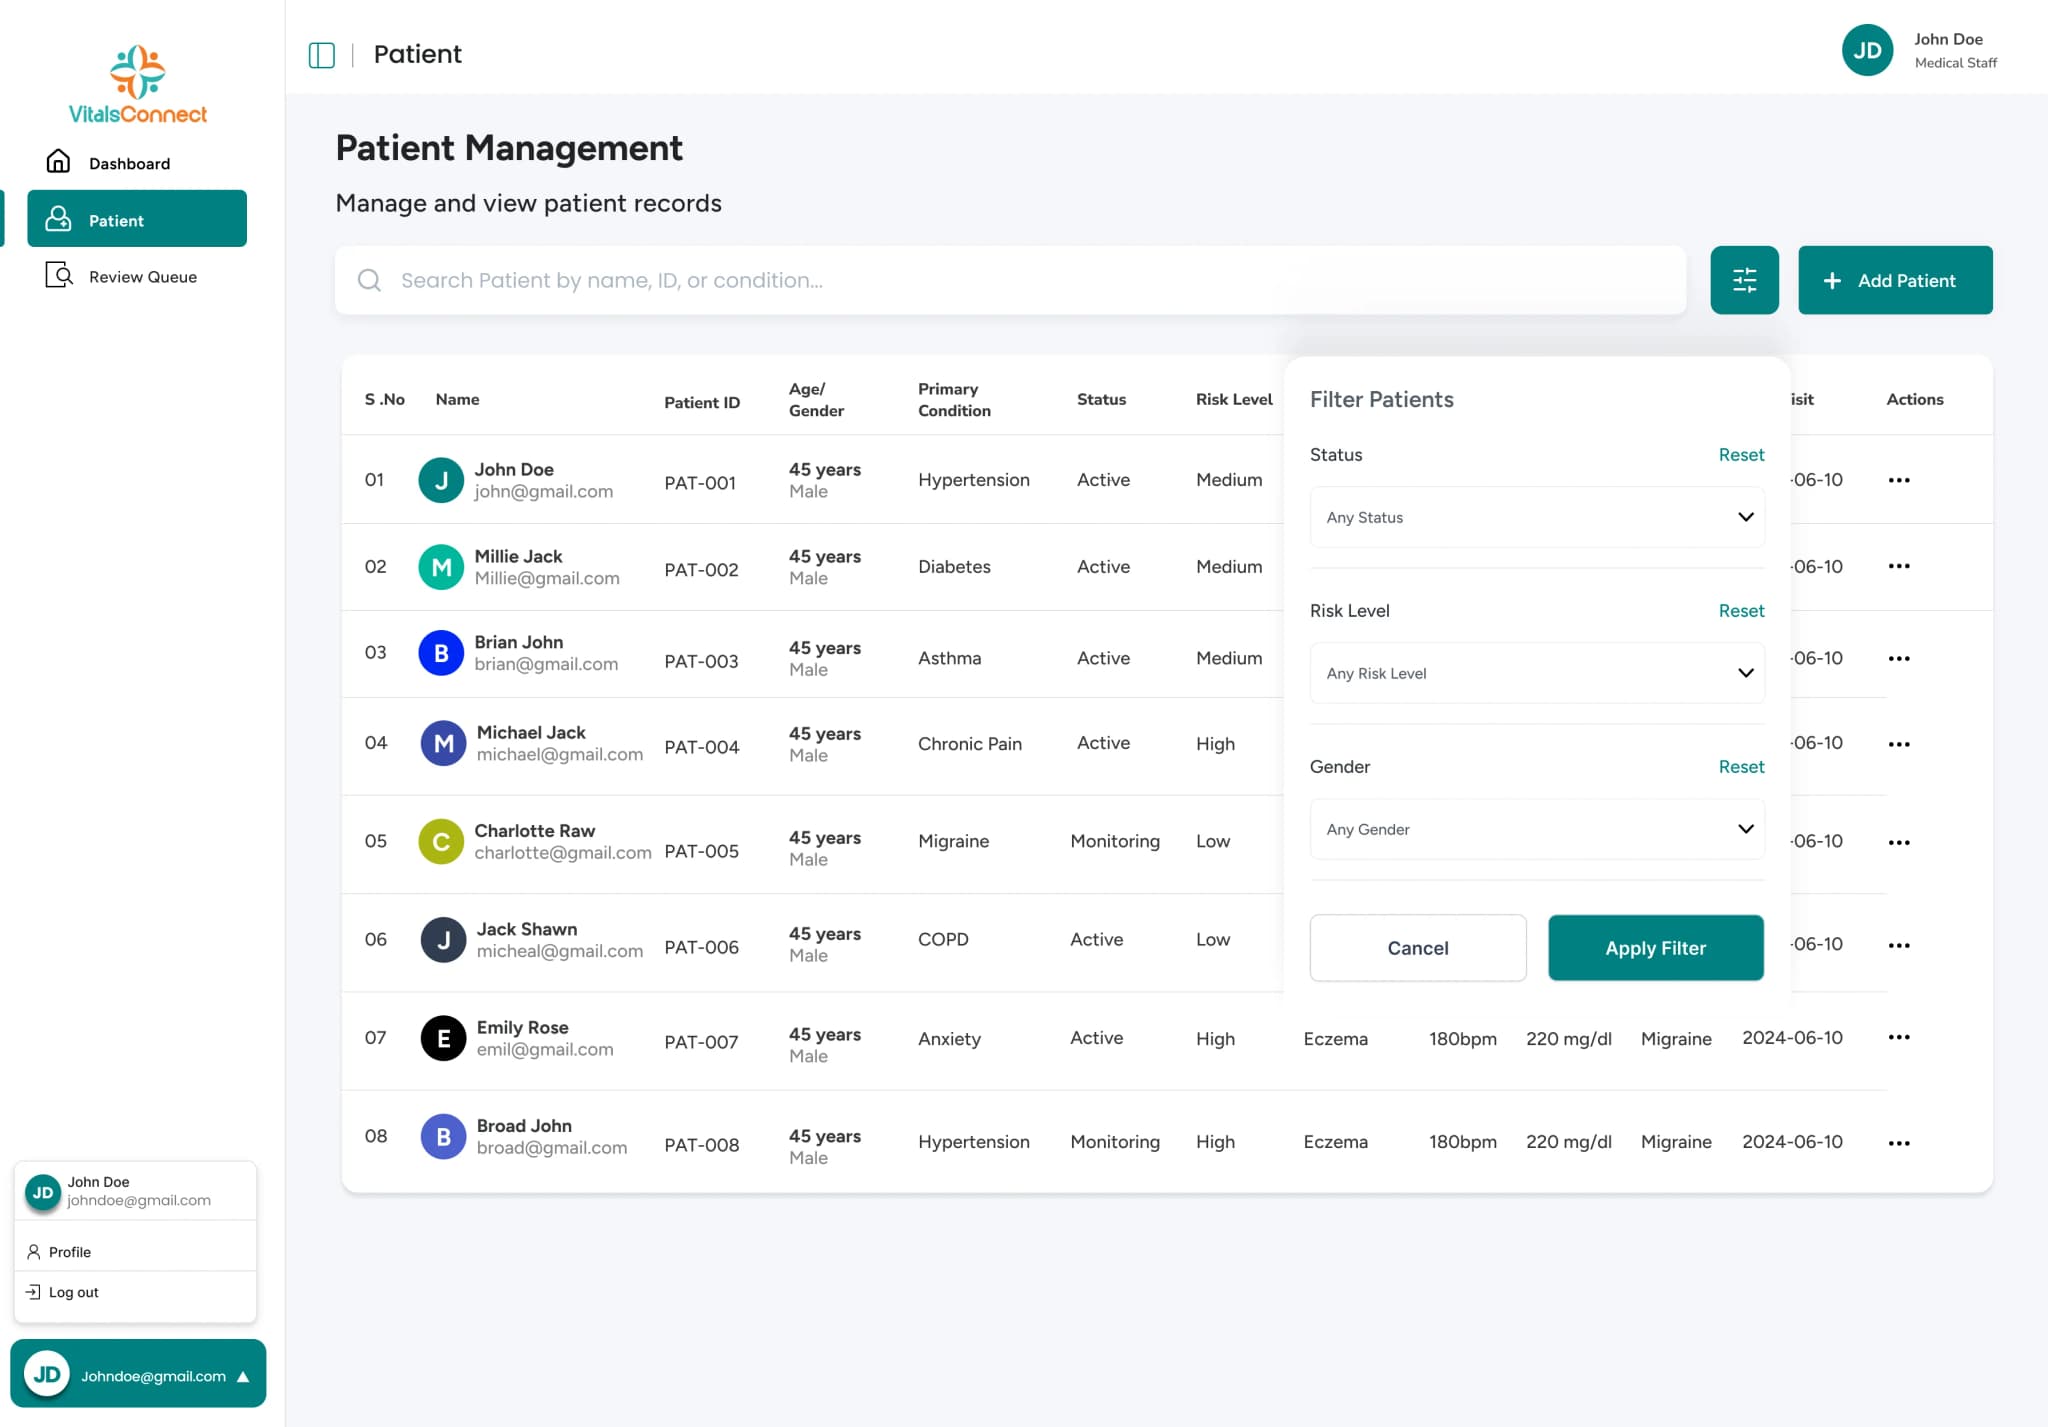This screenshot has height=1427, width=2048.
Task: Reset the Risk Level filter
Action: click(1741, 611)
